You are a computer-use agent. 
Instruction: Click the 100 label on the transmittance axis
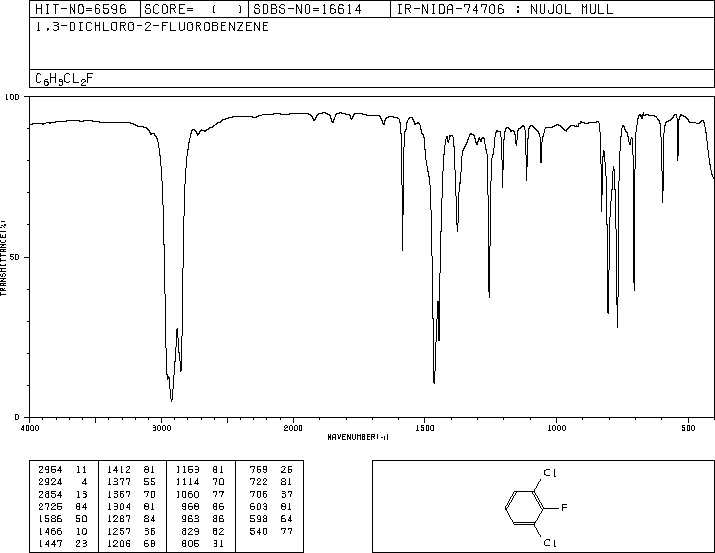coord(12,97)
